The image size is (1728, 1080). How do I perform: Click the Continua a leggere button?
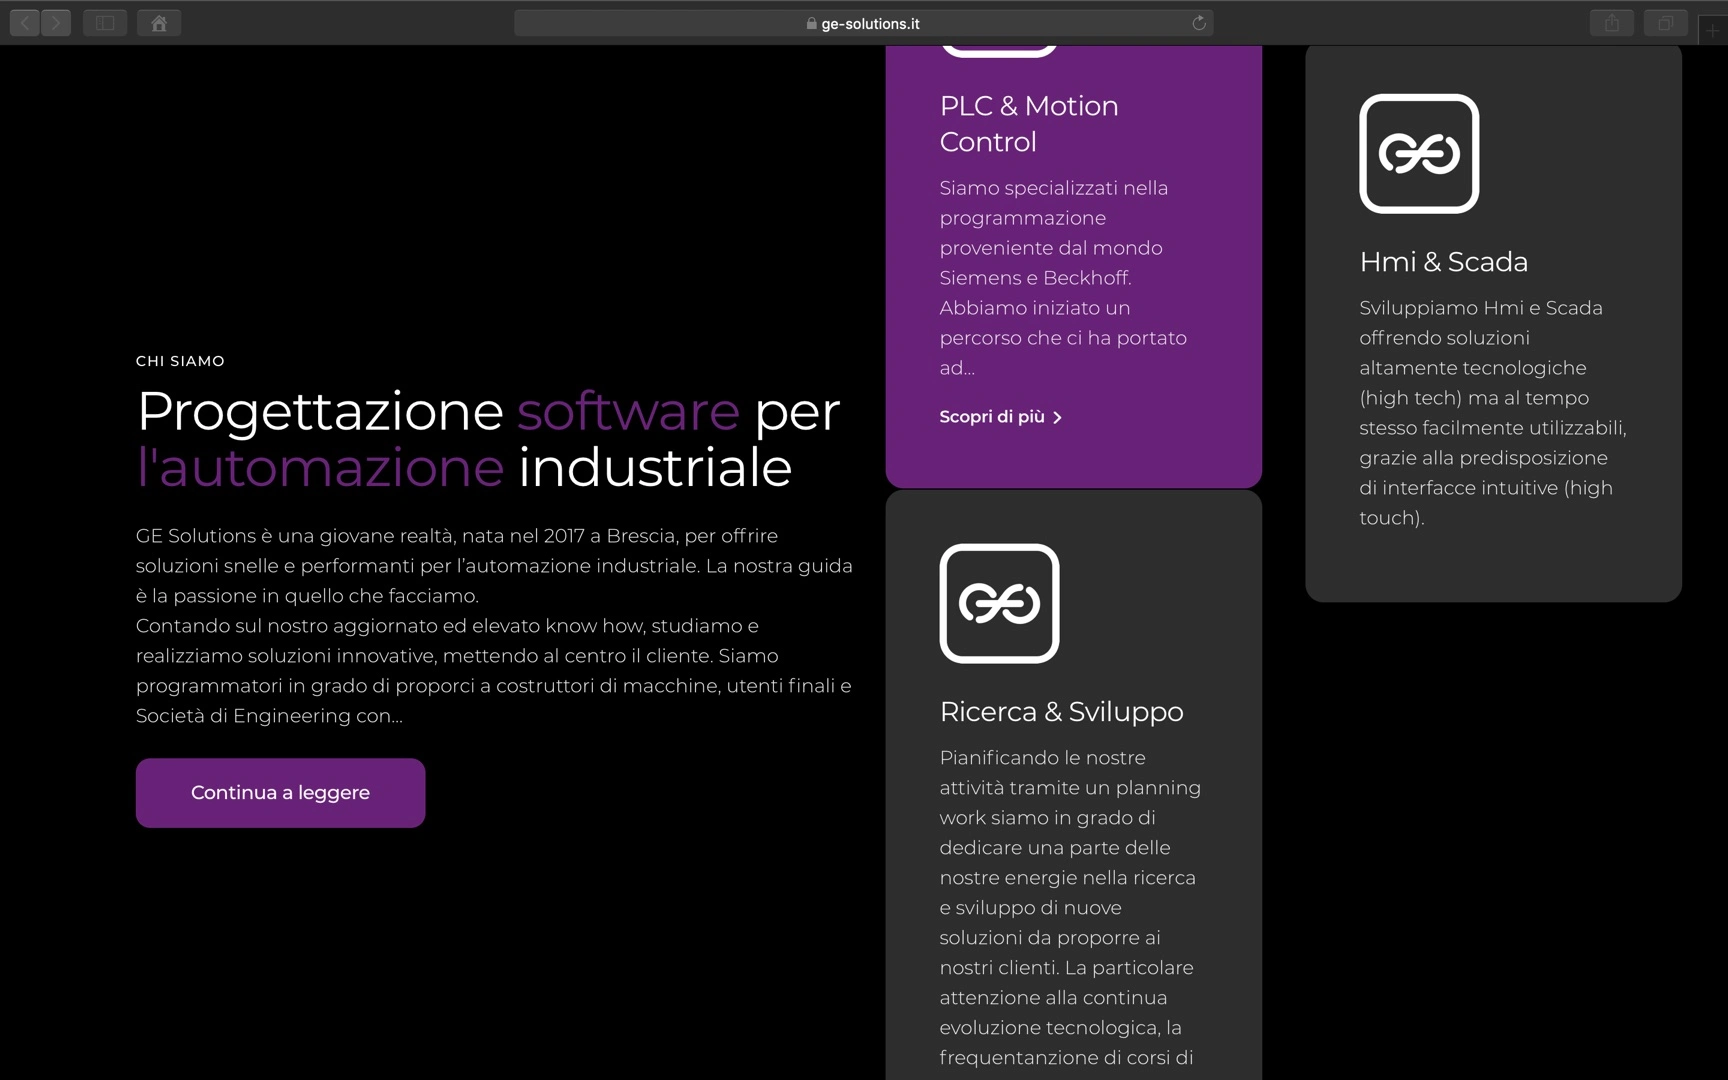pyautogui.click(x=280, y=793)
